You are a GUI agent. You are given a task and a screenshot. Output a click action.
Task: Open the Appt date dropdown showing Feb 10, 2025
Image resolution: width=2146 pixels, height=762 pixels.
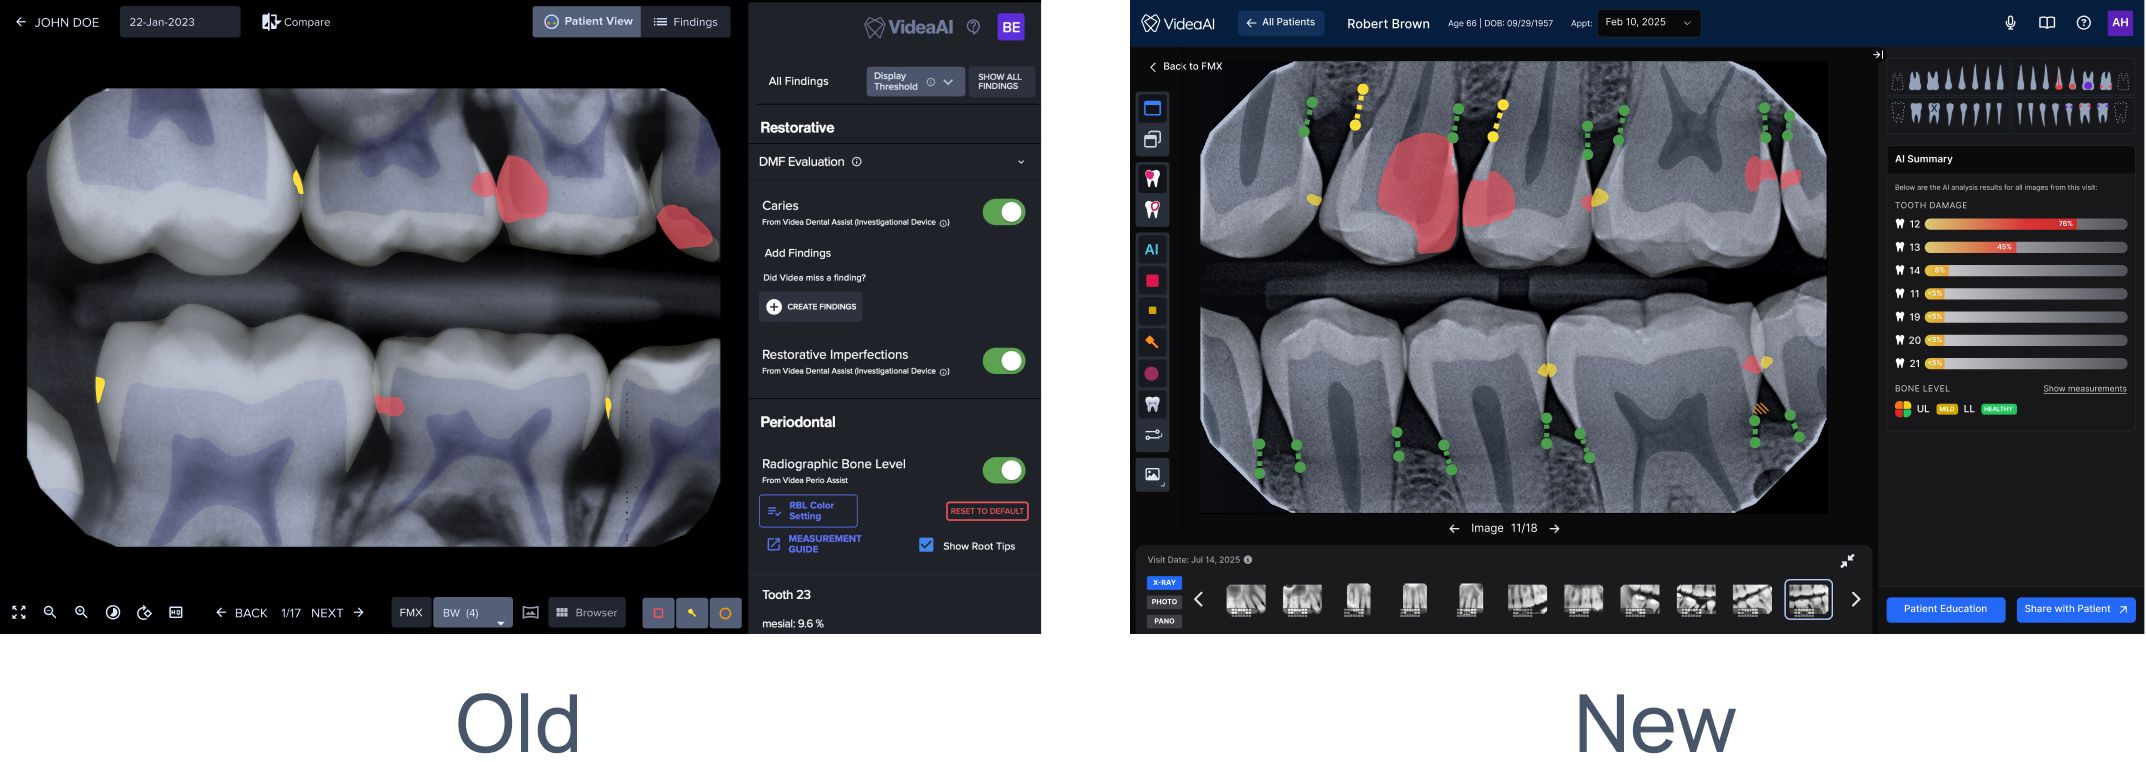coord(1647,23)
